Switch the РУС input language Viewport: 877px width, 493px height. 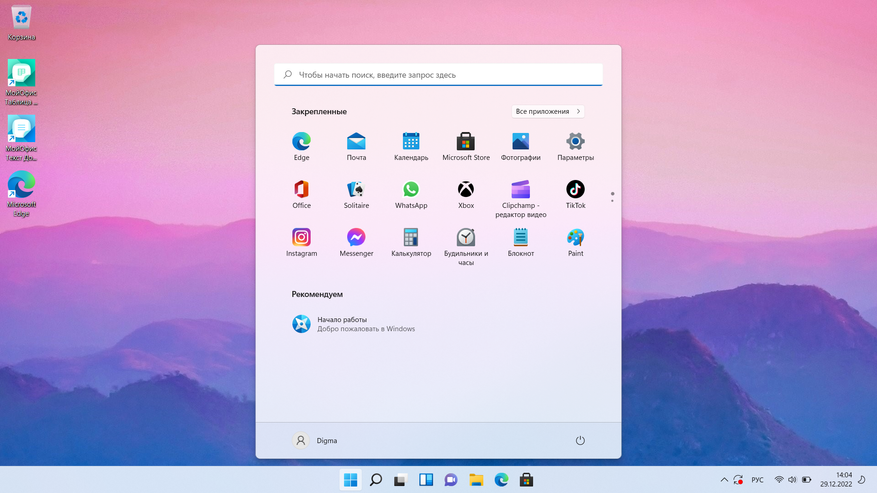757,480
